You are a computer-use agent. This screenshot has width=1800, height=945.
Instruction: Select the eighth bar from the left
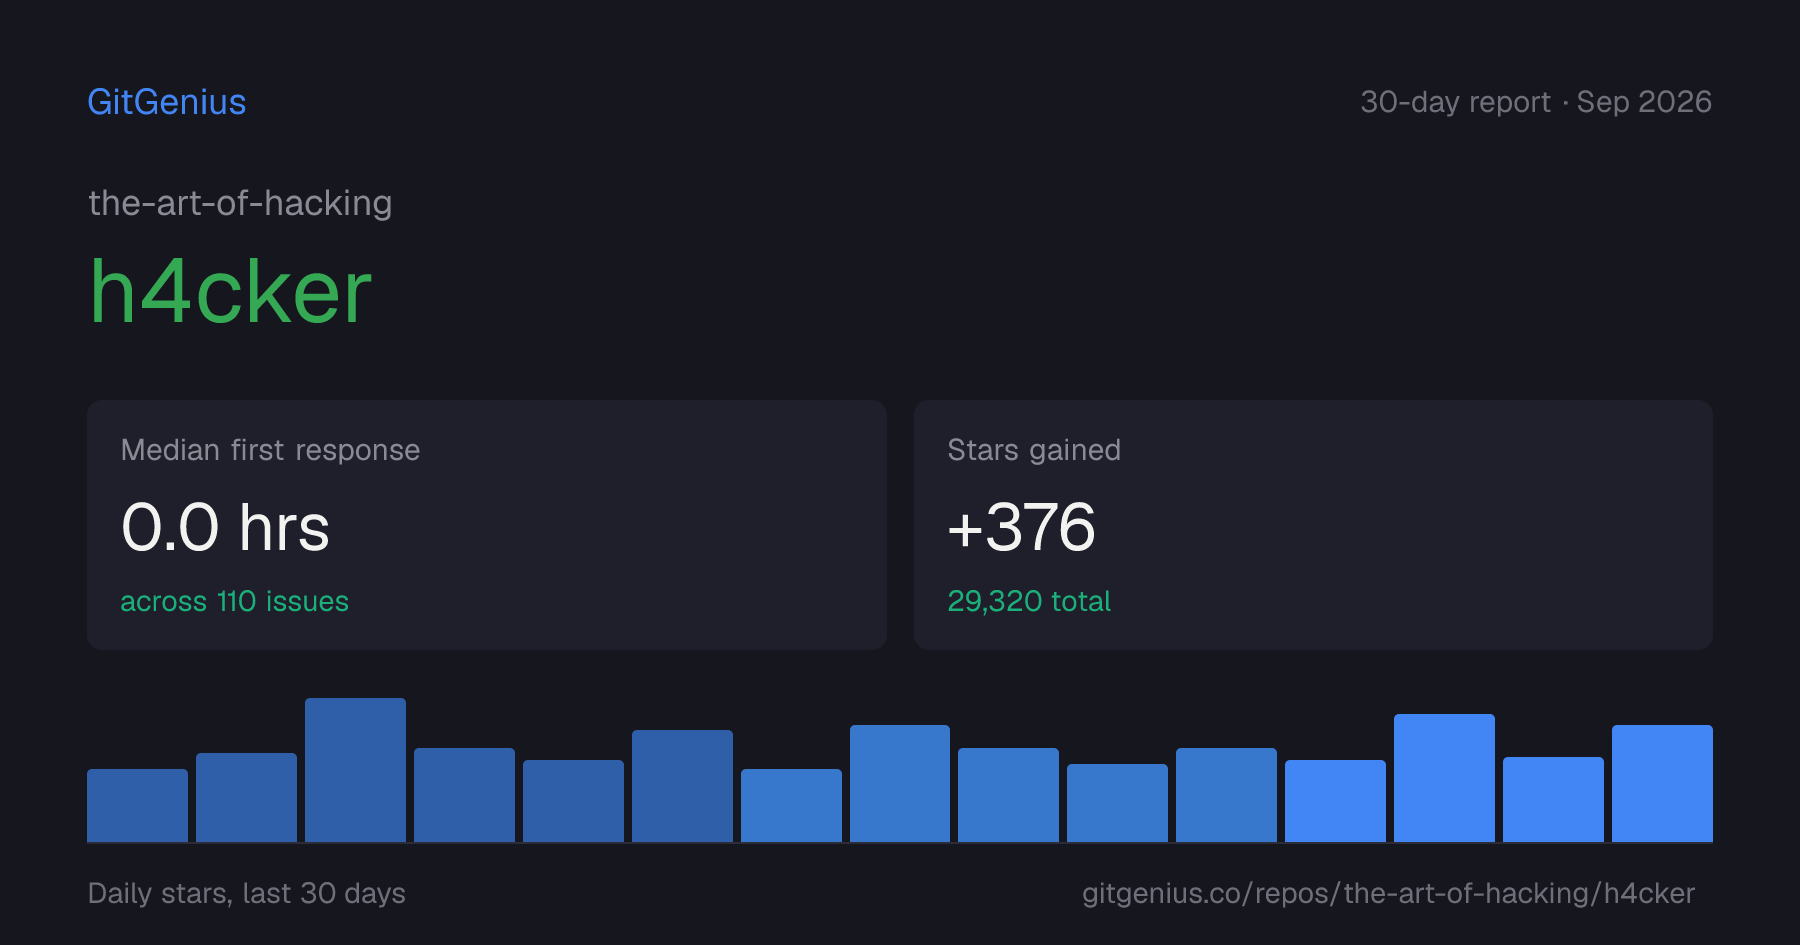click(900, 783)
